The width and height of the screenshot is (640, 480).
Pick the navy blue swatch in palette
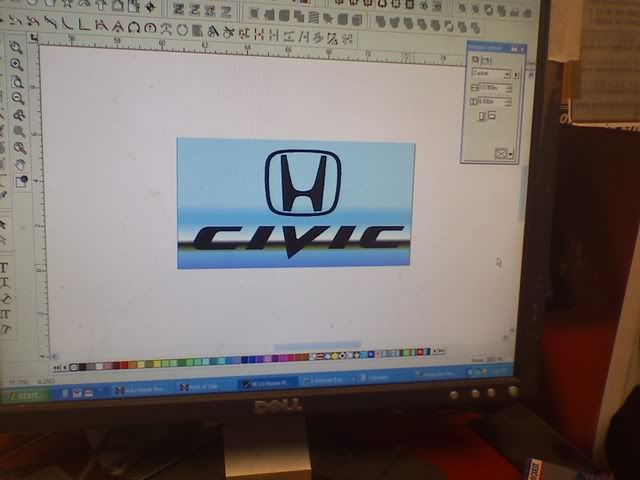coord(245,360)
